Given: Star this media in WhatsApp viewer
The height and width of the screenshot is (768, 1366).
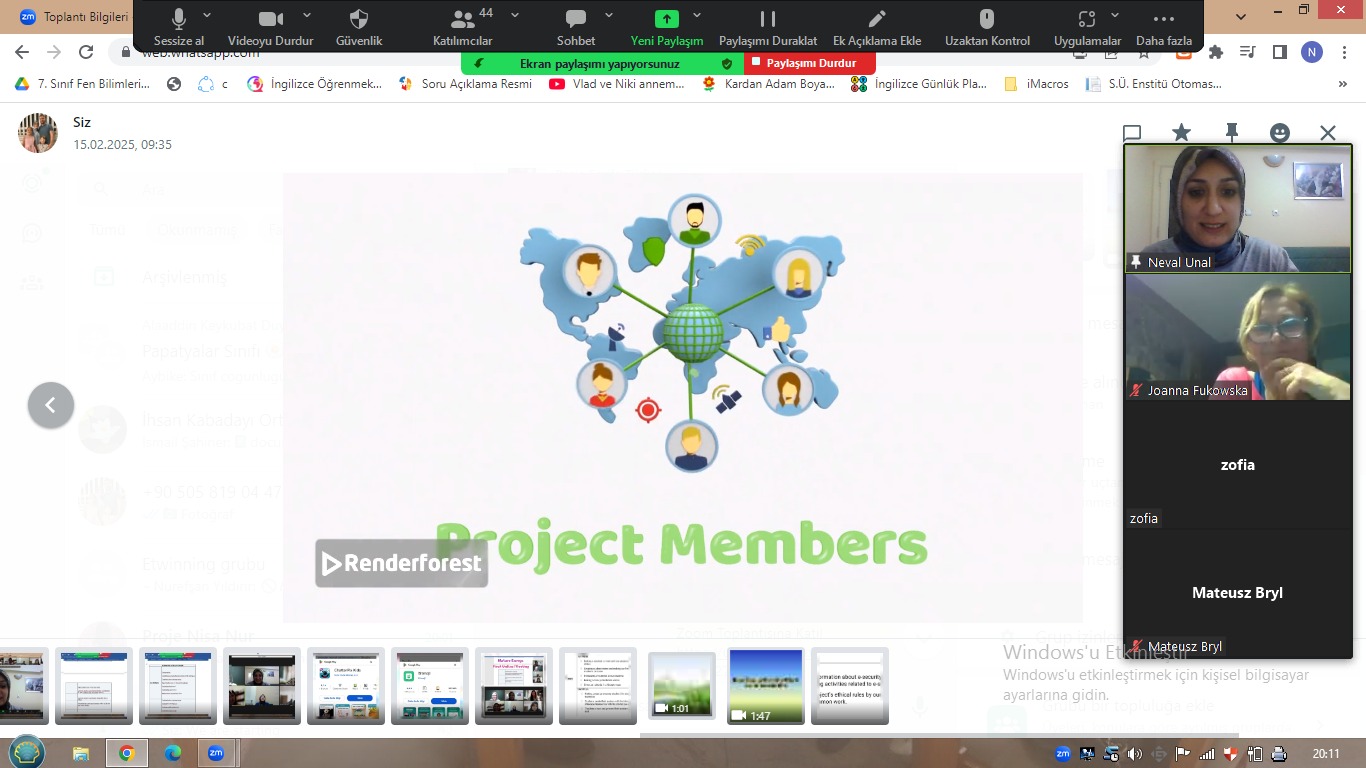Looking at the screenshot, I should pos(1181,133).
